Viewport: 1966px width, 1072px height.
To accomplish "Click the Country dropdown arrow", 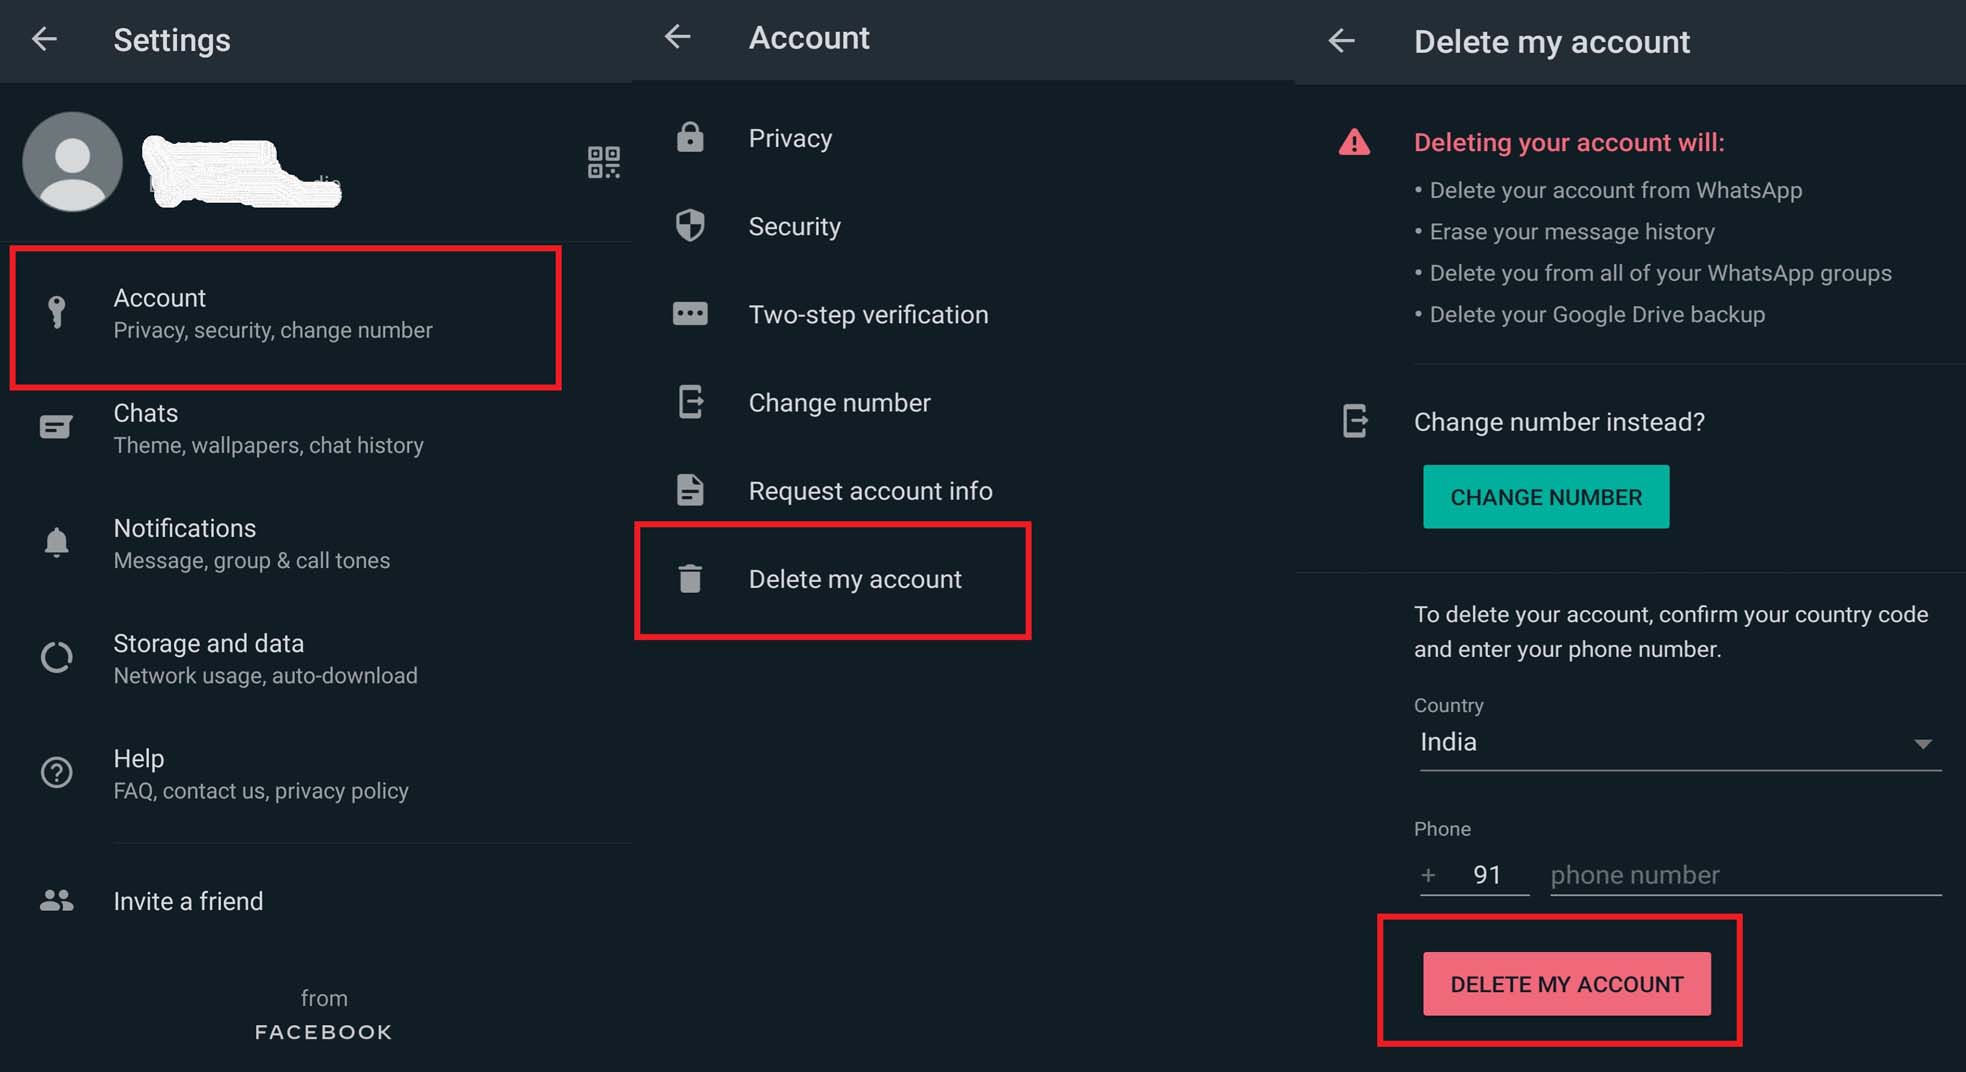I will point(1922,744).
